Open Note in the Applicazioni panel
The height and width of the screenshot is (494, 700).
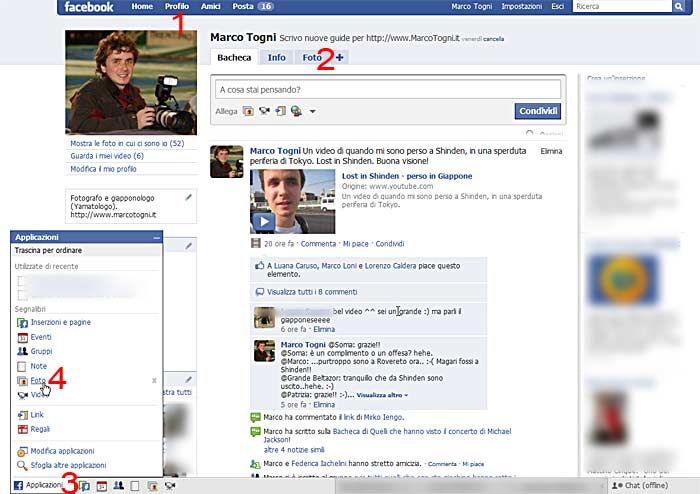tap(38, 366)
